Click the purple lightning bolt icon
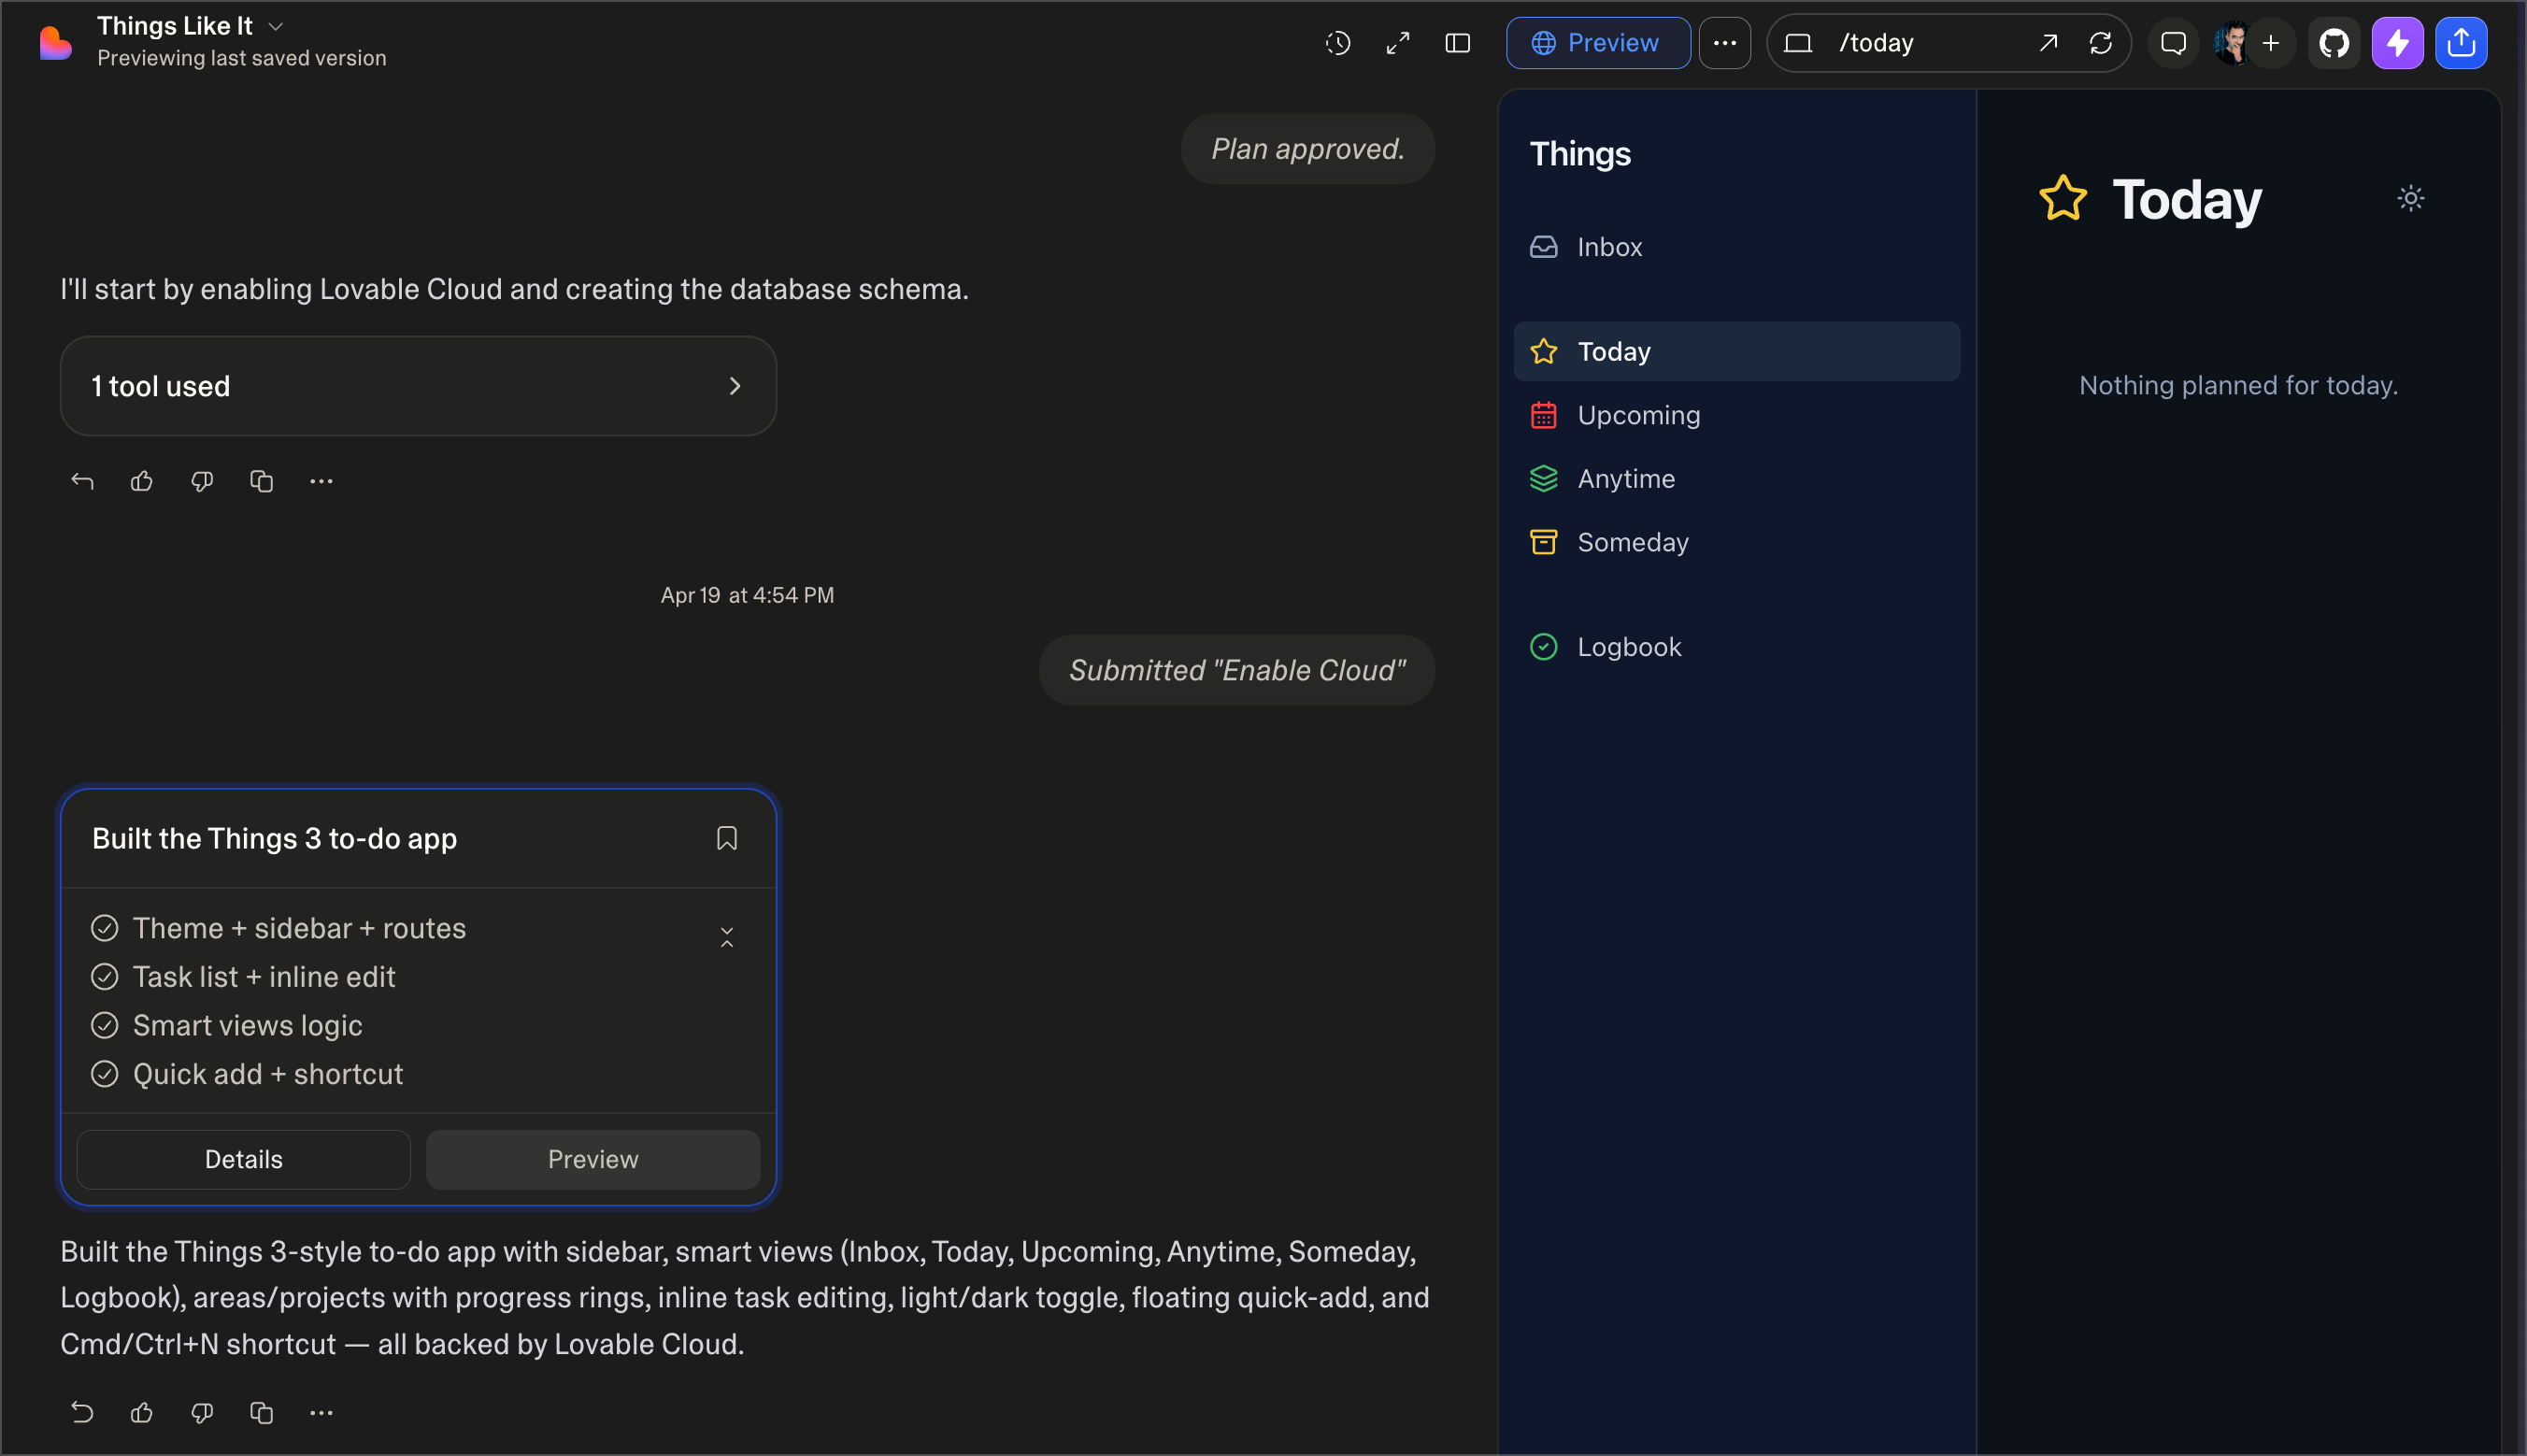This screenshot has width=2527, height=1456. pos(2398,43)
